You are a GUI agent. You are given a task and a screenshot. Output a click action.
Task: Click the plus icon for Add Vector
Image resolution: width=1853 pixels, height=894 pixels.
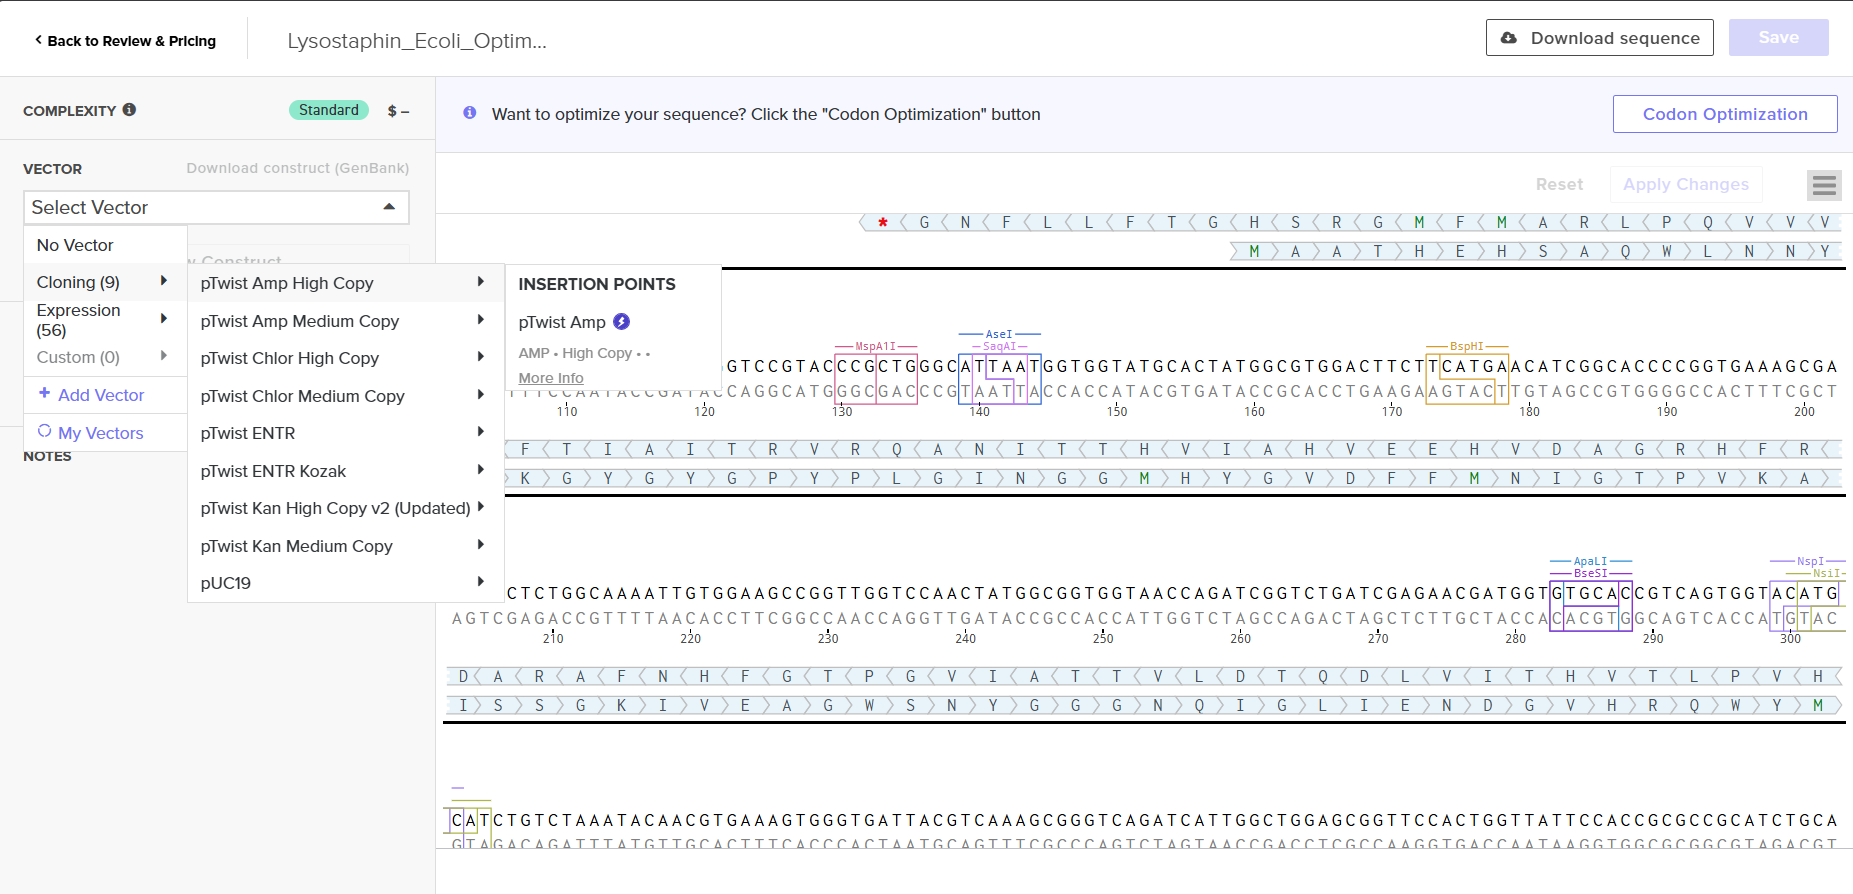44,394
